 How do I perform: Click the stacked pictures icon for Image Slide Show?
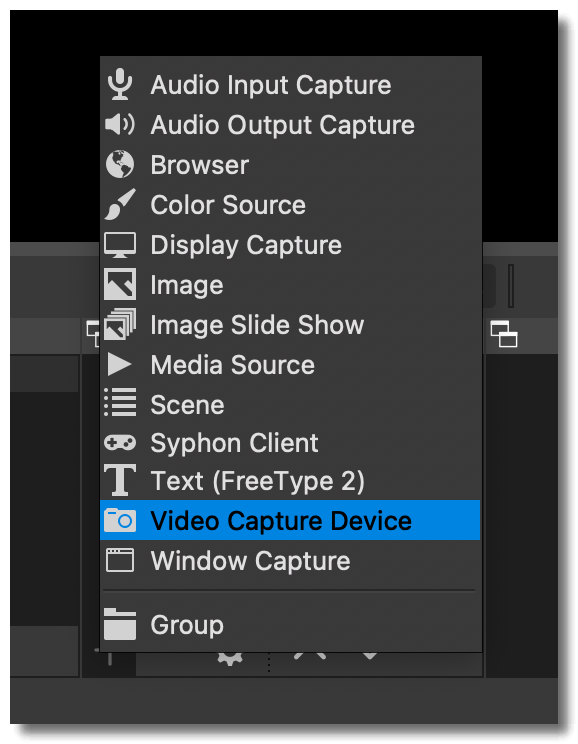coord(120,324)
